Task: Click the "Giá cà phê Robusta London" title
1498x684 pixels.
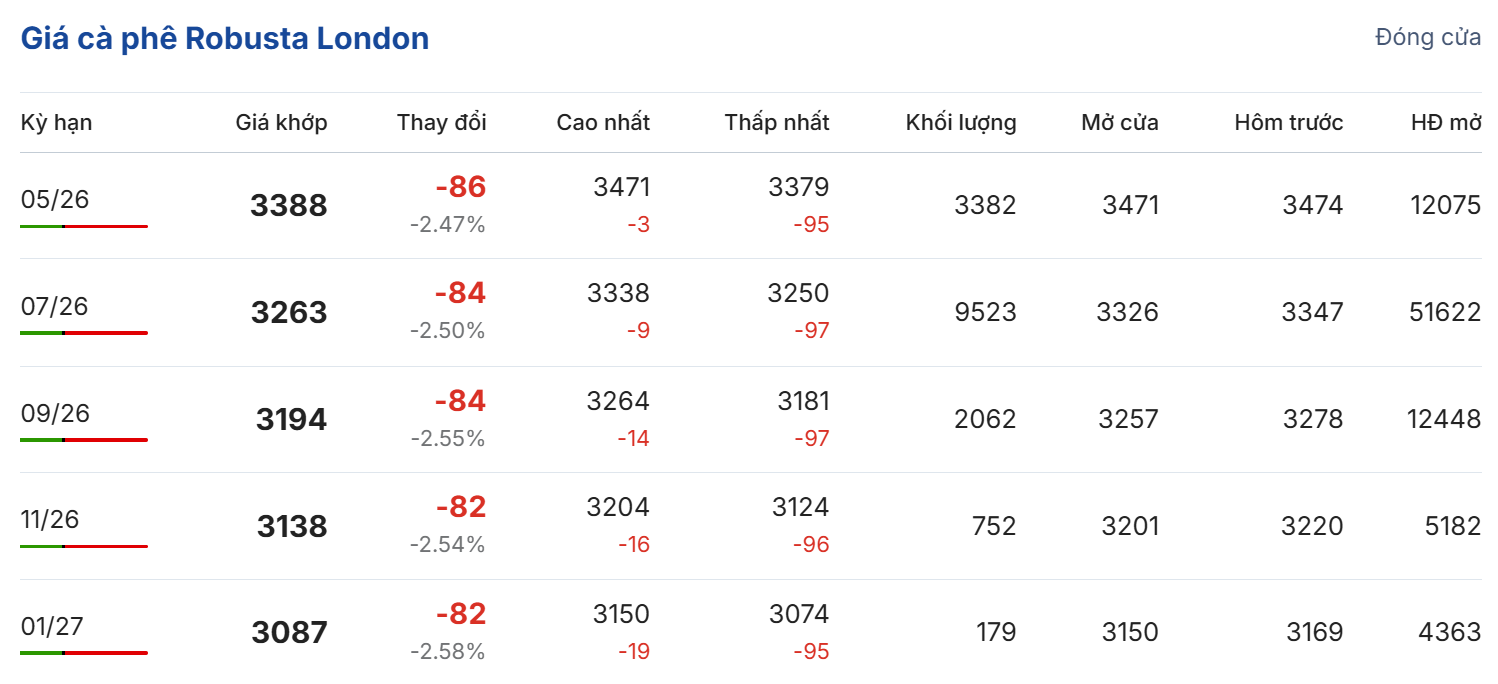Action: (x=225, y=39)
